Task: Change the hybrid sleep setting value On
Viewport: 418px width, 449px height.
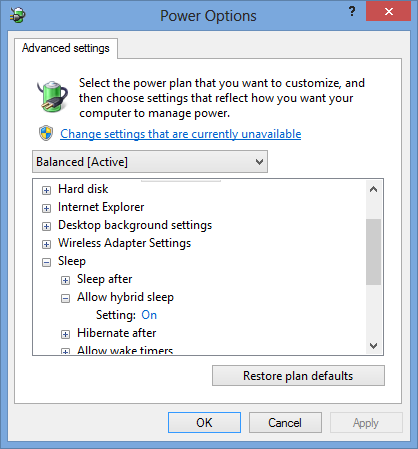Action: coord(149,315)
